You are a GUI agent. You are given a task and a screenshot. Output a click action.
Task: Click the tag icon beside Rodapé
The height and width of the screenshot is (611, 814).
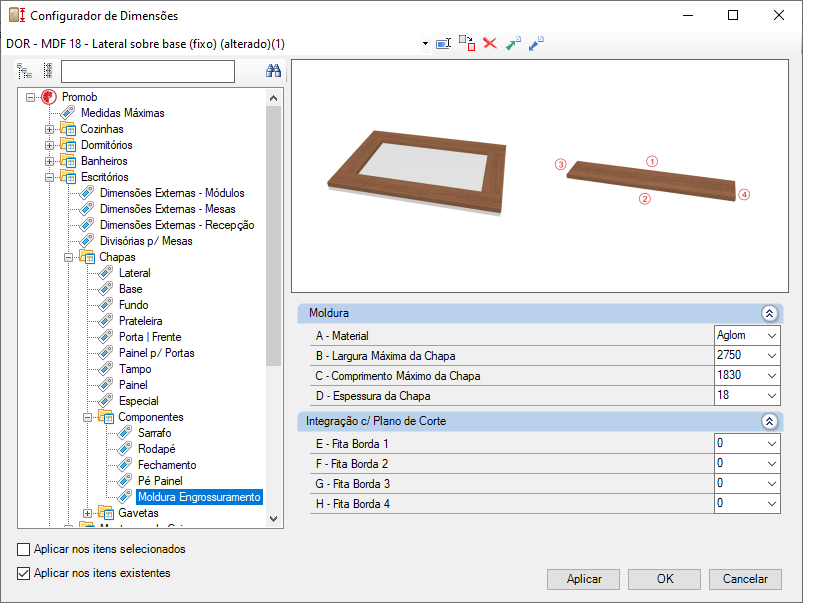(125, 449)
